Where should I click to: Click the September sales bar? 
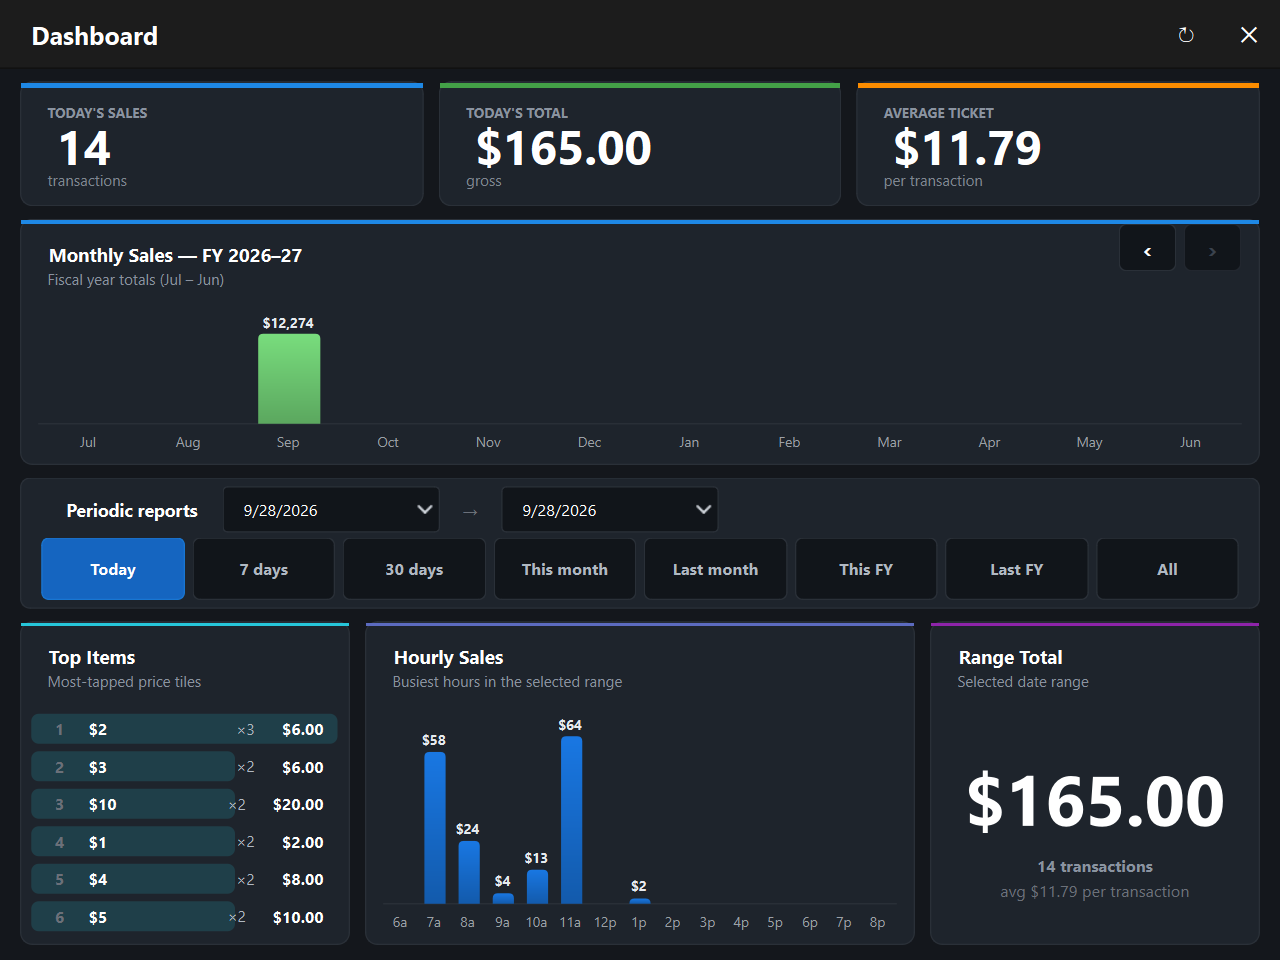click(289, 379)
